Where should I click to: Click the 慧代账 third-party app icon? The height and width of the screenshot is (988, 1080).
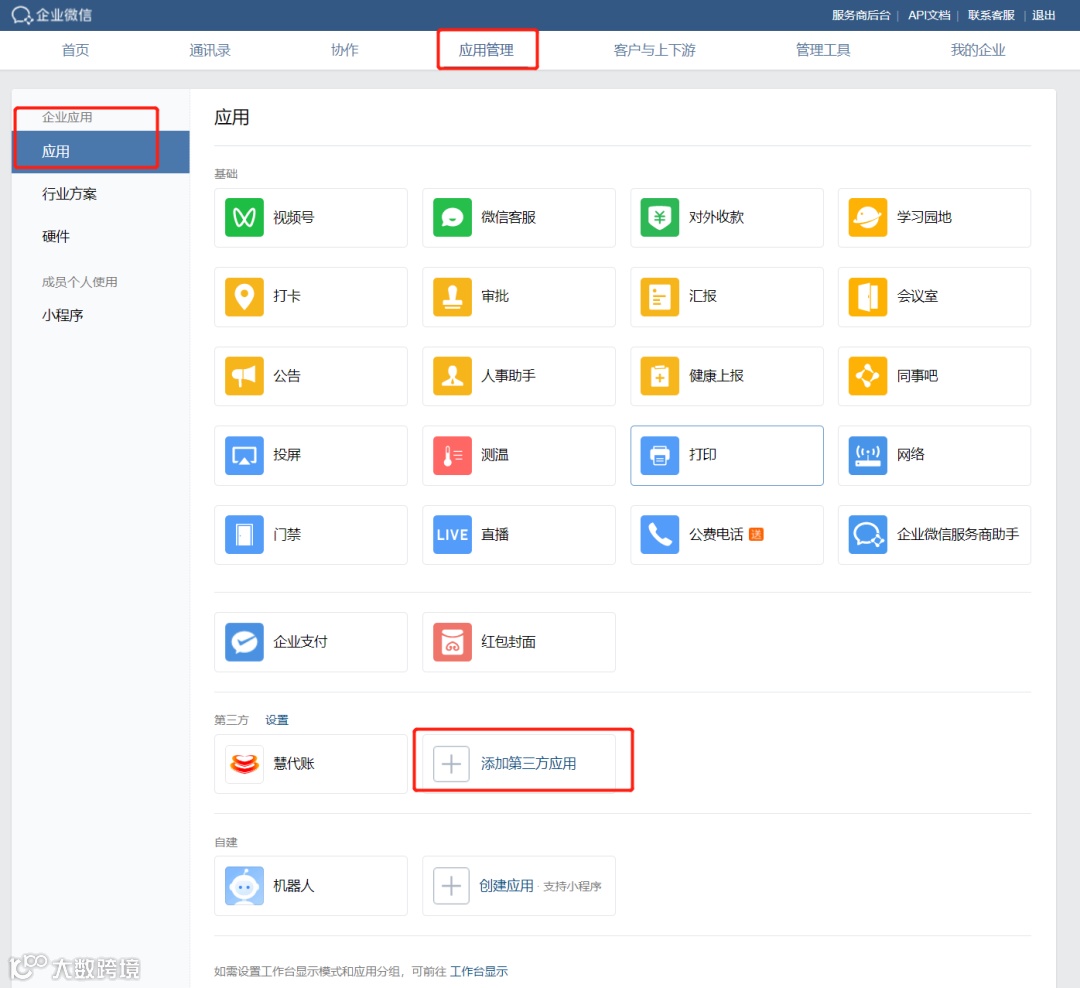pos(244,764)
